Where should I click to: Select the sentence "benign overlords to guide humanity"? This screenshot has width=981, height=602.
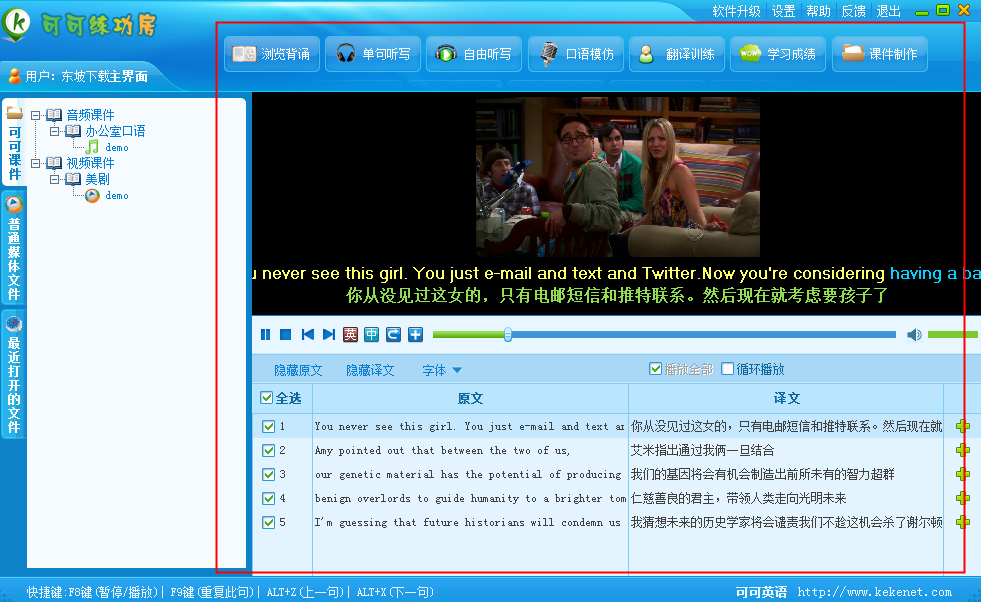coord(470,499)
